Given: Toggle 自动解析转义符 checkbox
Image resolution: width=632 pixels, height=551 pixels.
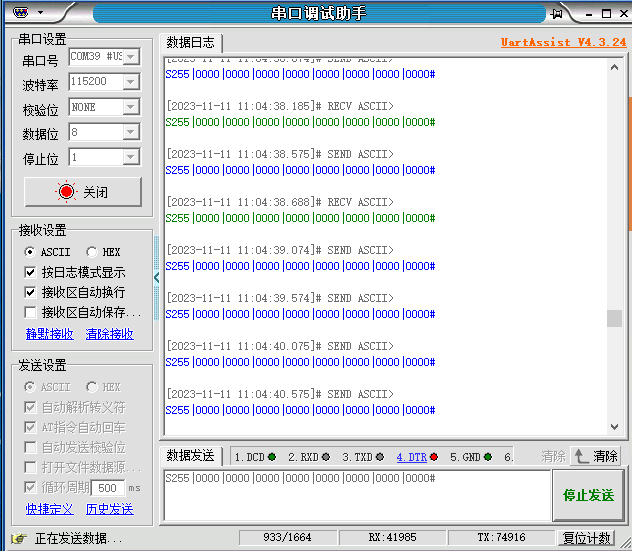Looking at the screenshot, I should point(30,407).
